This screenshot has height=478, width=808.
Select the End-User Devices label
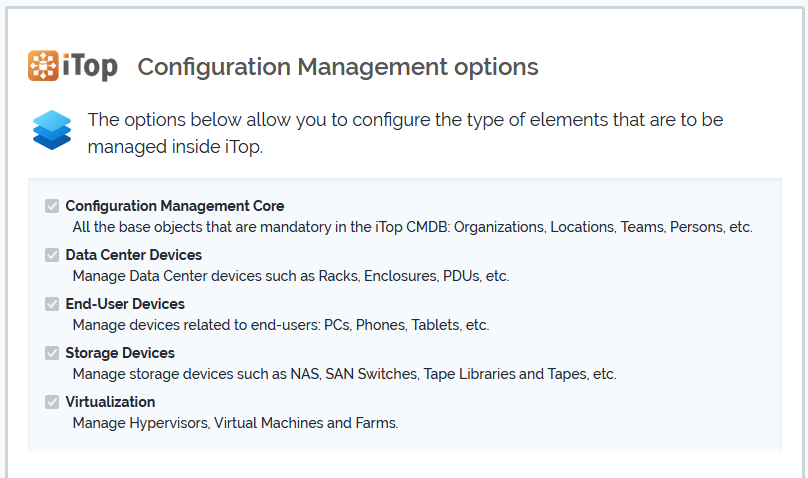(x=125, y=304)
